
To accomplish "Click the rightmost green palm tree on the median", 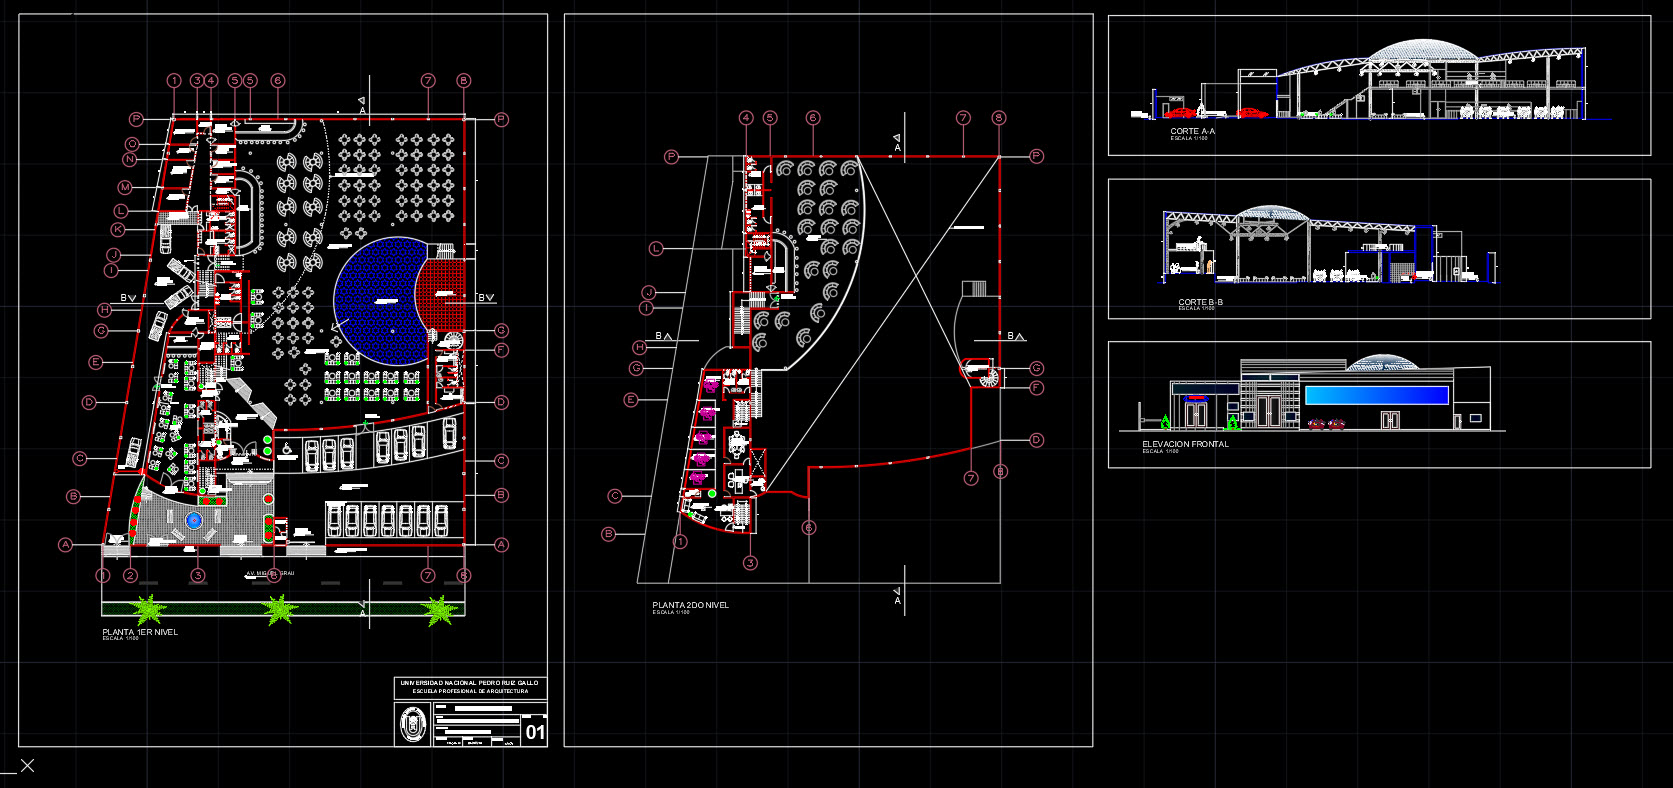I will (x=438, y=609).
